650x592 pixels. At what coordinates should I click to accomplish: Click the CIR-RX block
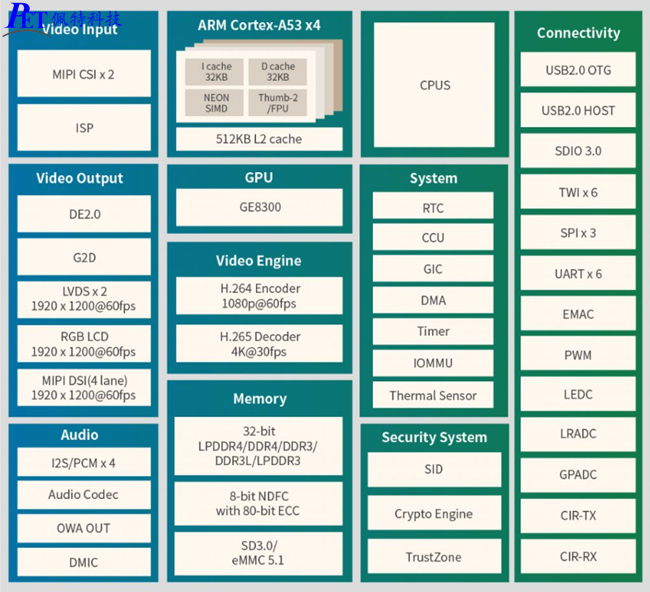tap(578, 556)
